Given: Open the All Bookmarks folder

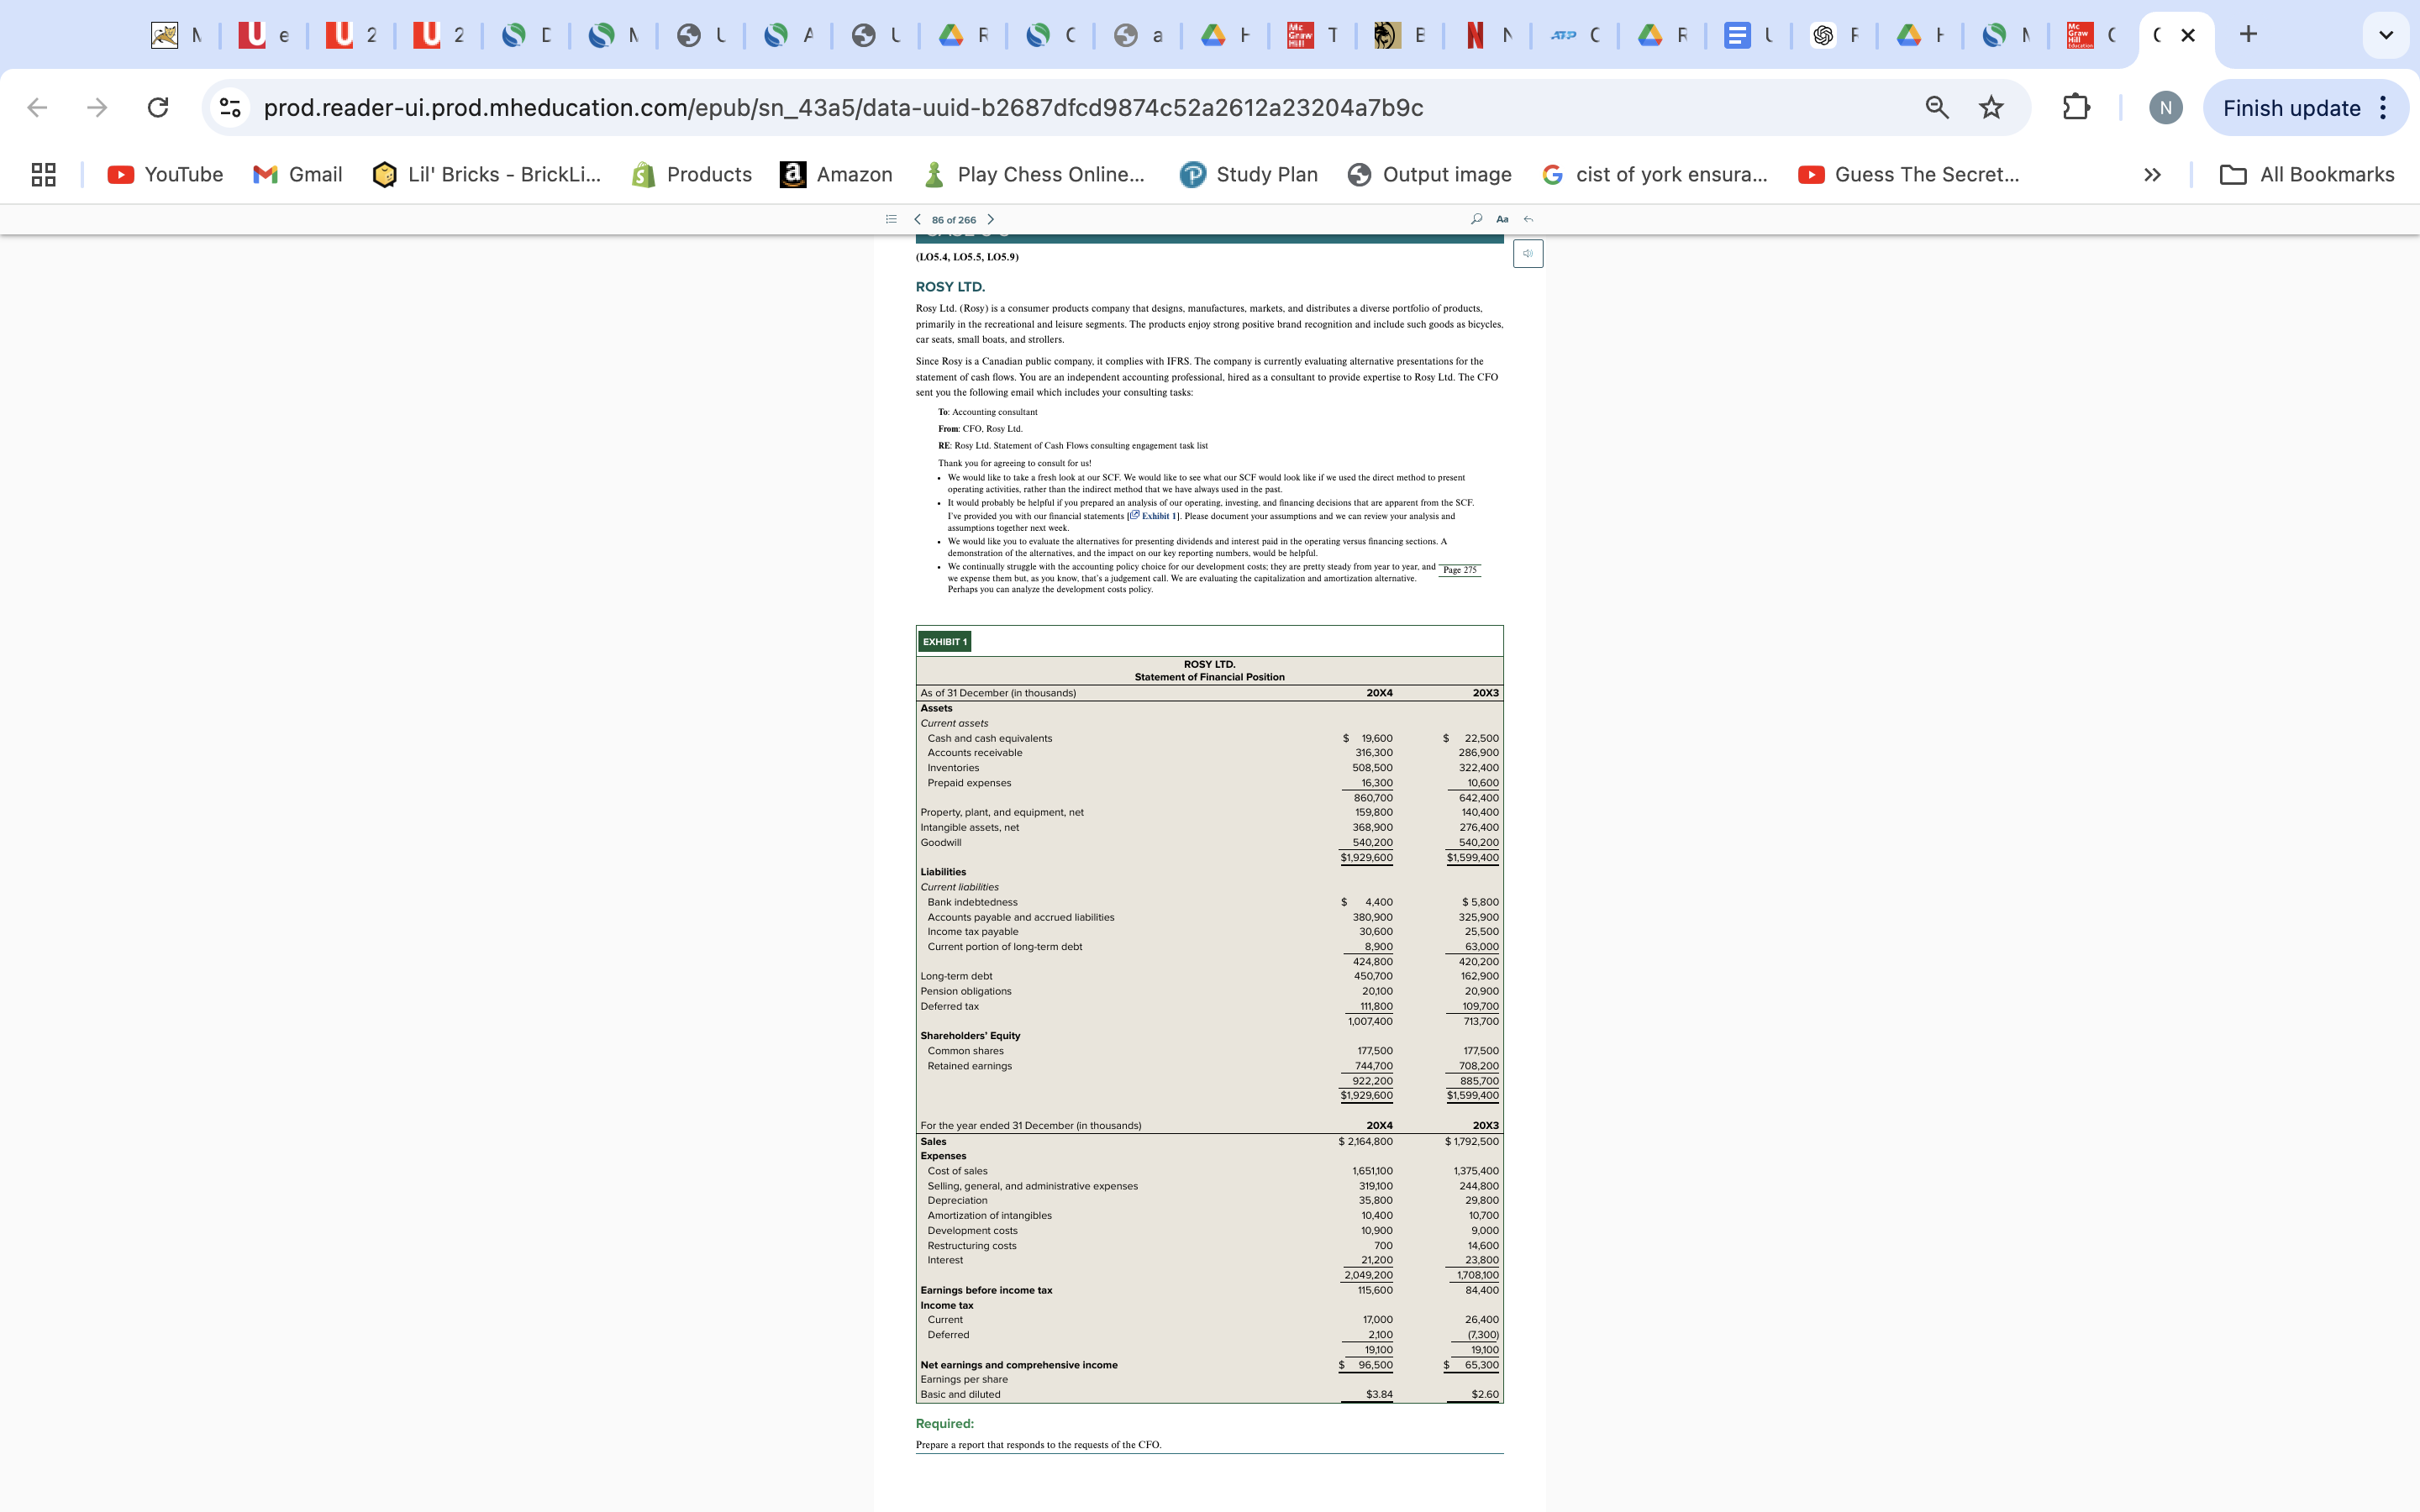Looking at the screenshot, I should coord(2306,175).
